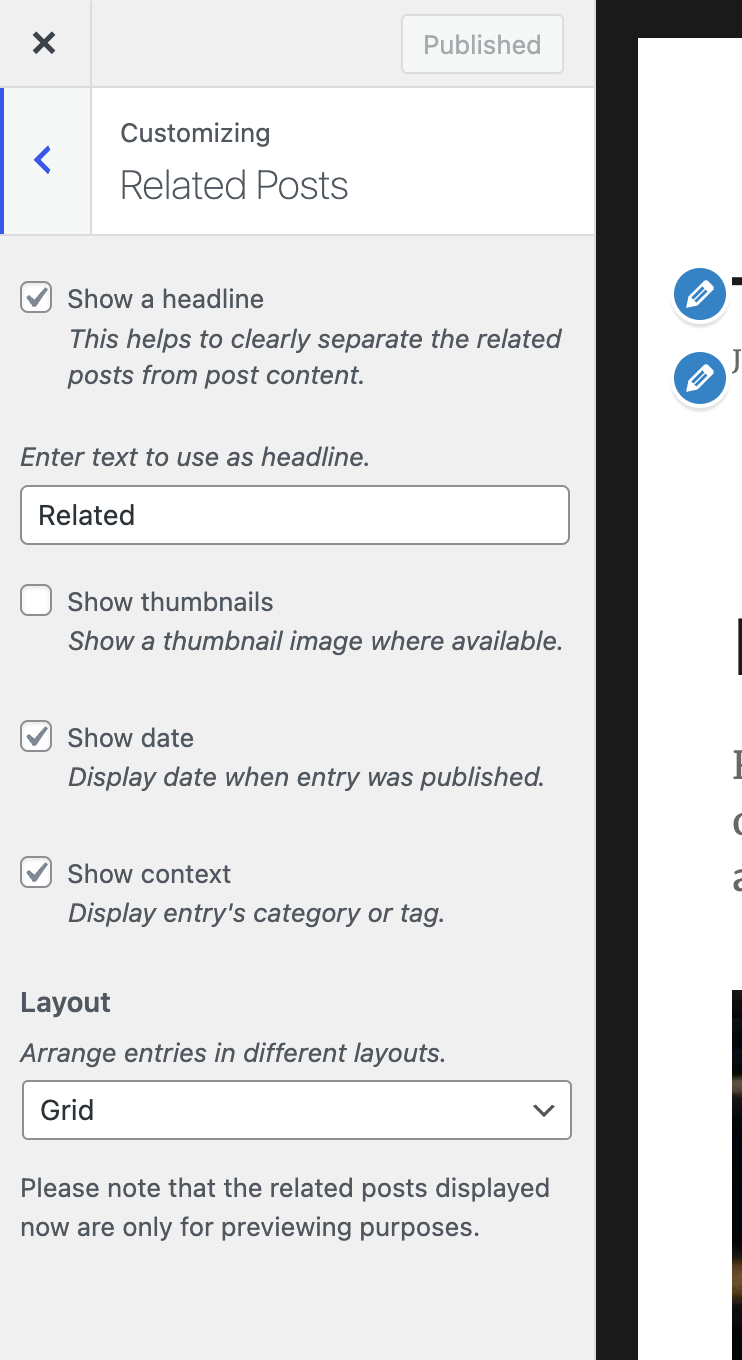Click the lower blue pencil edit shortcut
This screenshot has height=1360, width=742.
(x=700, y=378)
